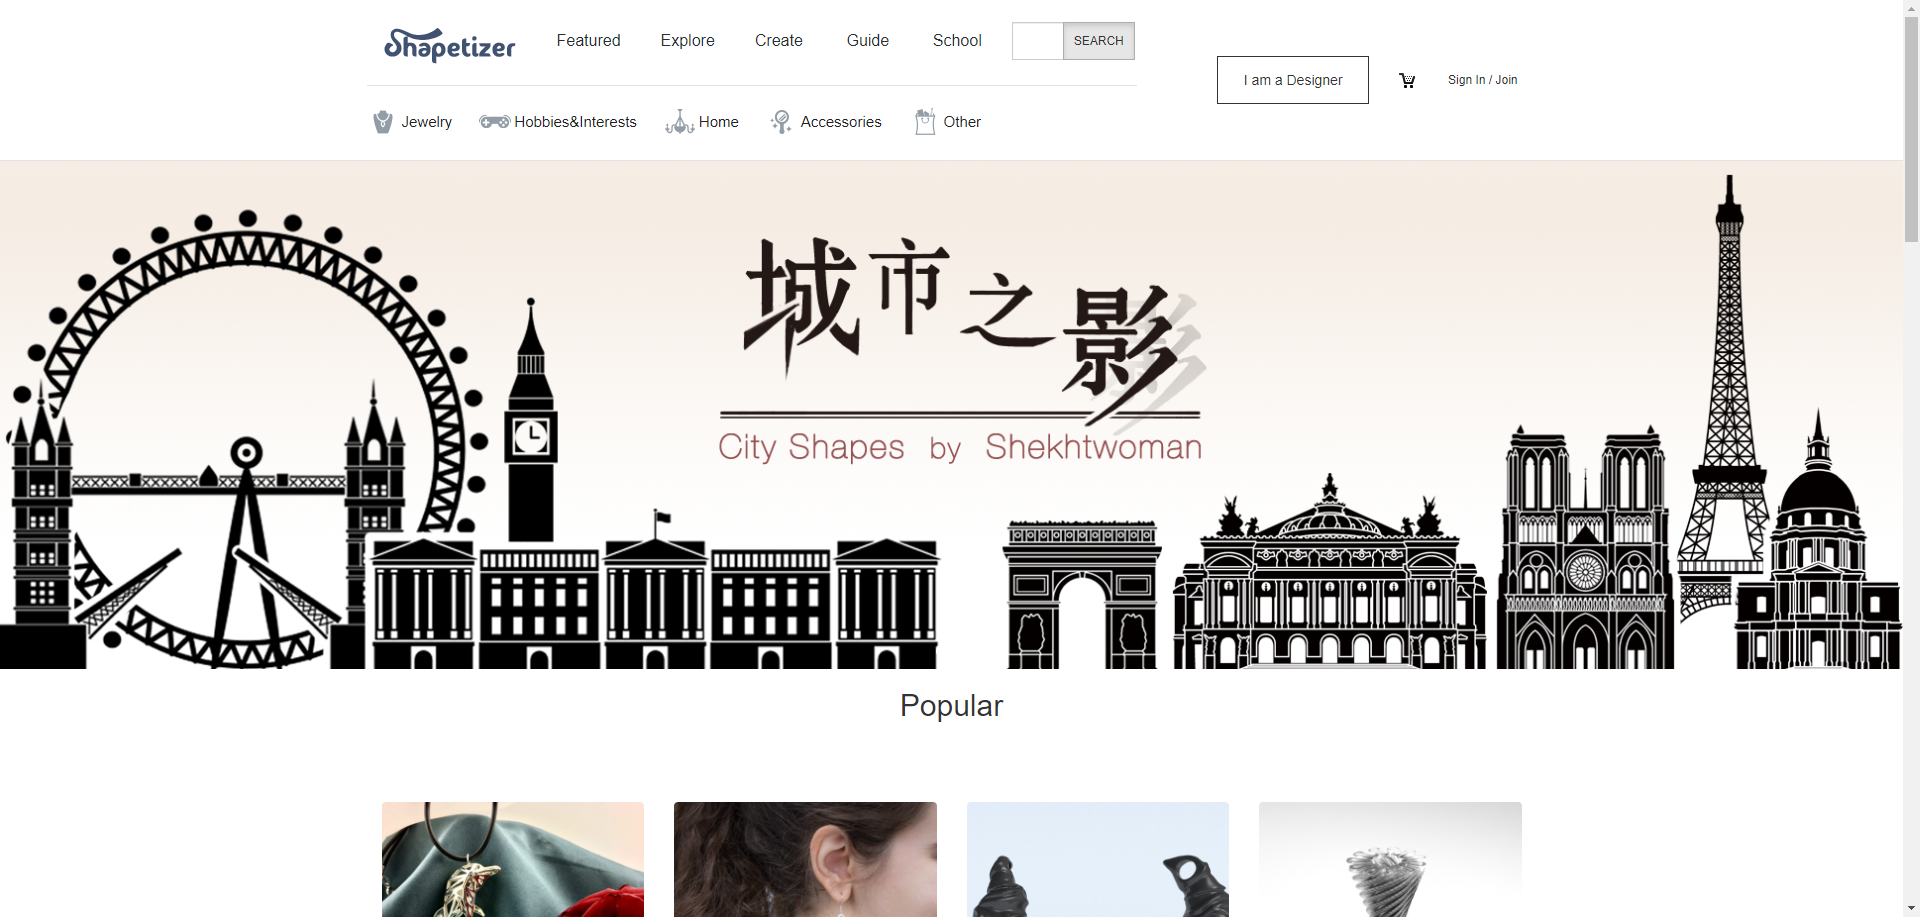Open the Guide menu item

(x=867, y=40)
